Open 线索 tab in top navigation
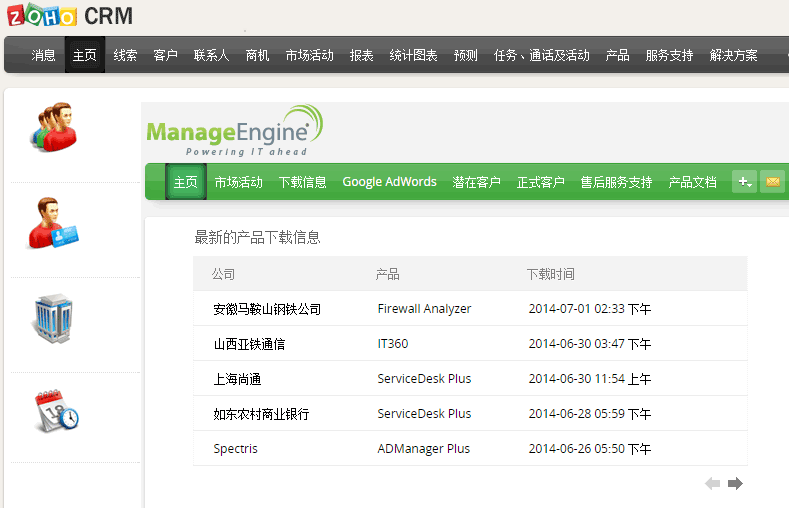 [x=125, y=56]
